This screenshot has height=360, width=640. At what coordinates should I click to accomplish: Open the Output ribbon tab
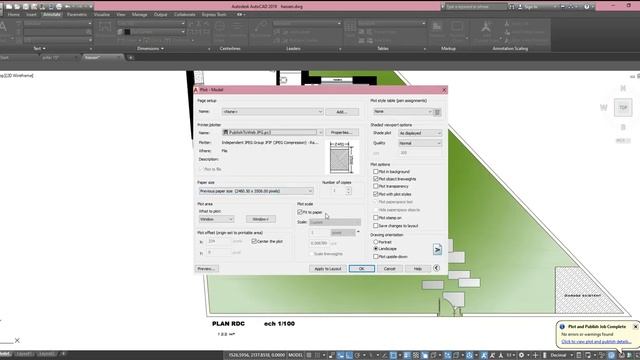(160, 14)
